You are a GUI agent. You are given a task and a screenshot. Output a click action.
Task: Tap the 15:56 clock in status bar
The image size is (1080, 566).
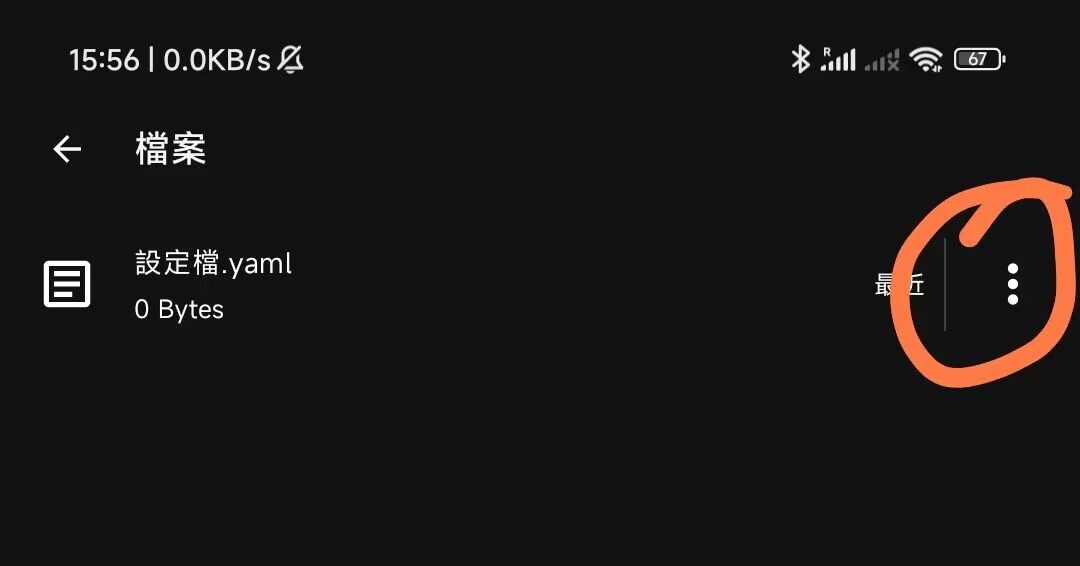(x=104, y=60)
